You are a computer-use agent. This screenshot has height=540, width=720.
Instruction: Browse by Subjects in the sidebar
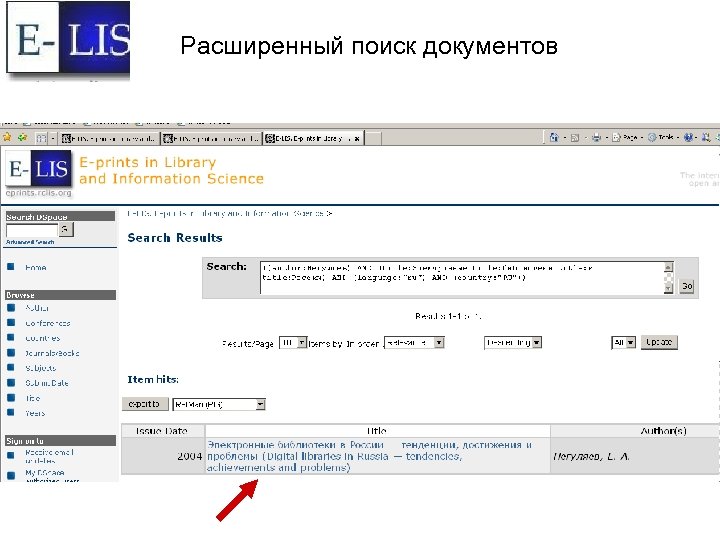pyautogui.click(x=40, y=368)
